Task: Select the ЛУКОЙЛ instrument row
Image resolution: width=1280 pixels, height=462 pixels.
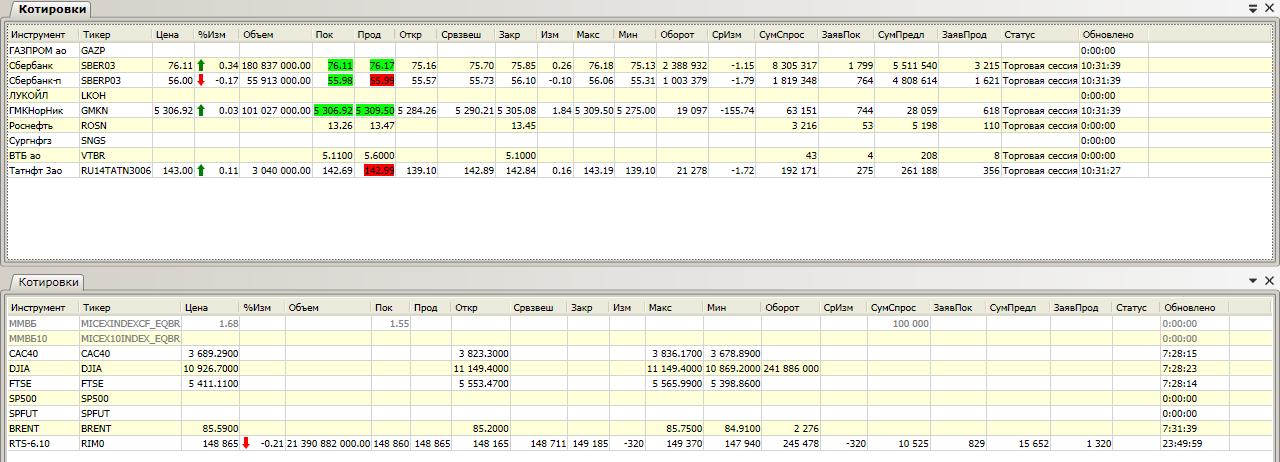Action: tap(640, 95)
